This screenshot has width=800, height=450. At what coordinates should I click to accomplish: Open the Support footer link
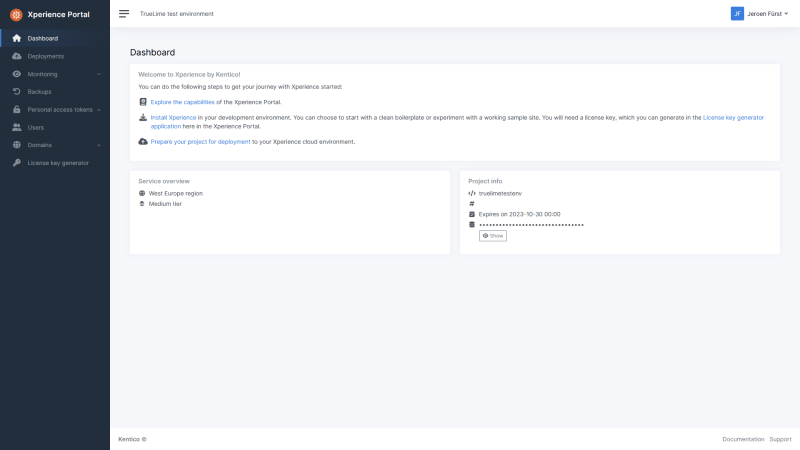[x=780, y=439]
